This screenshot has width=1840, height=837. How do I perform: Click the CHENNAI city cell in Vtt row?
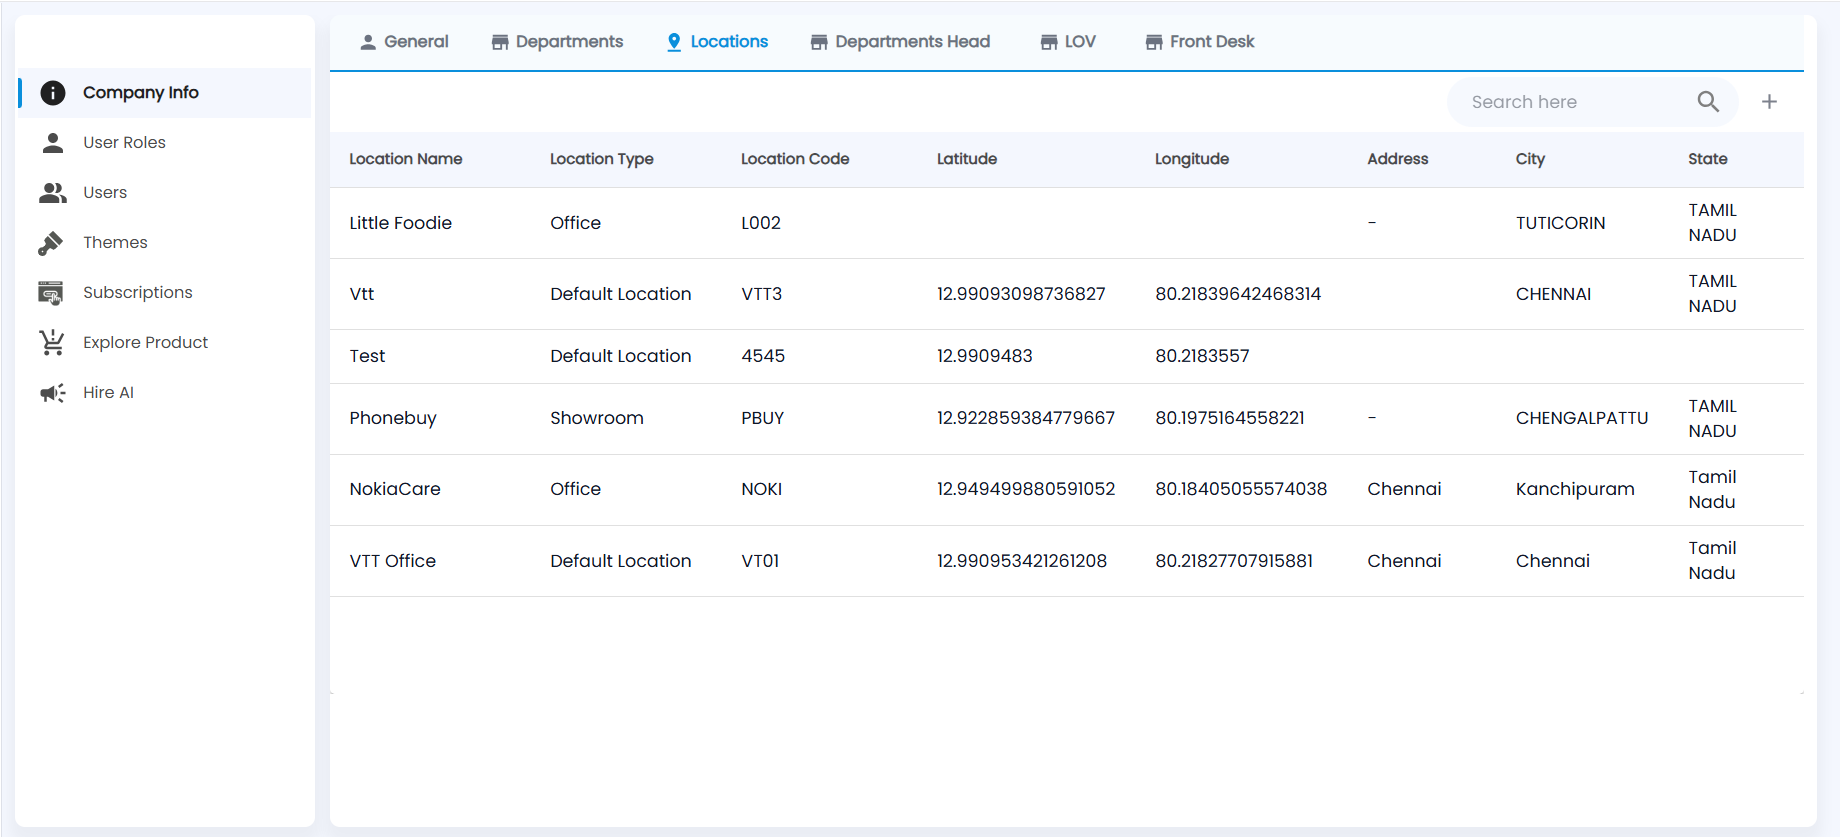[1553, 294]
